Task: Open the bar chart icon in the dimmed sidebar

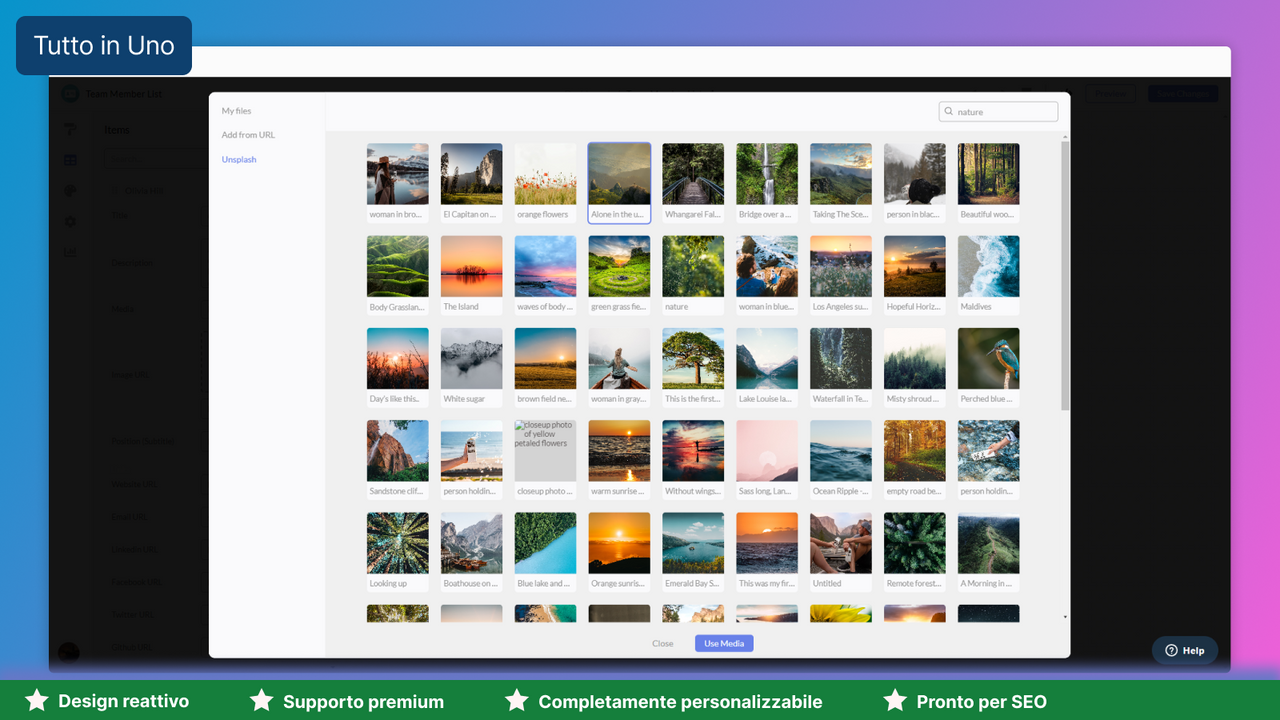Action: coord(70,253)
